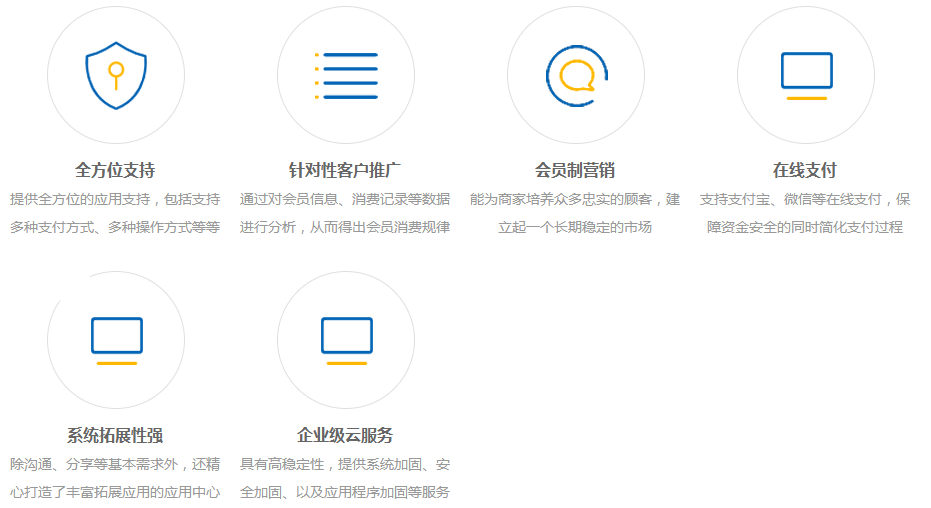Click the list icon above 针对性客户推广
The image size is (931, 508).
click(x=346, y=75)
